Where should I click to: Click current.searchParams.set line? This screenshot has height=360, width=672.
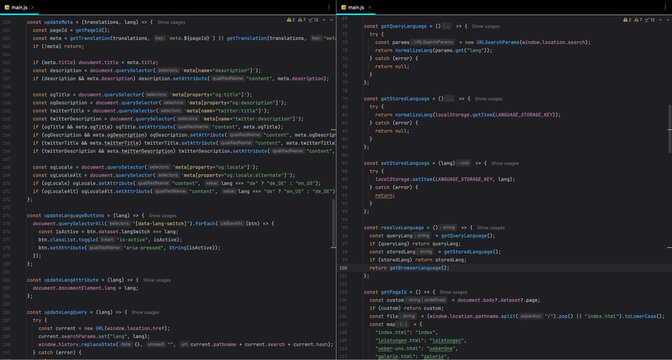pos(94,336)
